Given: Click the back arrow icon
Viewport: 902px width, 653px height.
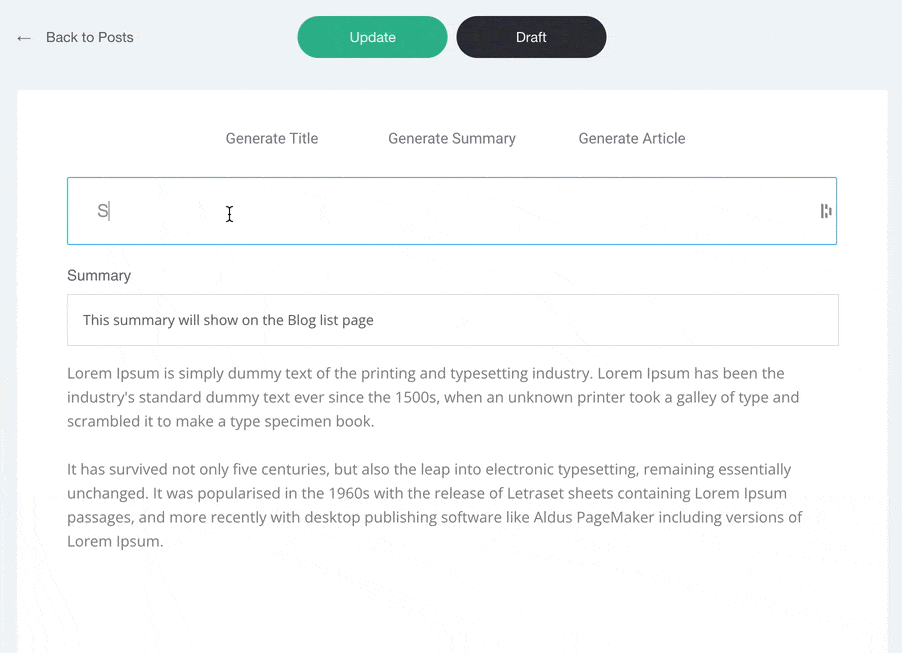Looking at the screenshot, I should (x=23, y=37).
